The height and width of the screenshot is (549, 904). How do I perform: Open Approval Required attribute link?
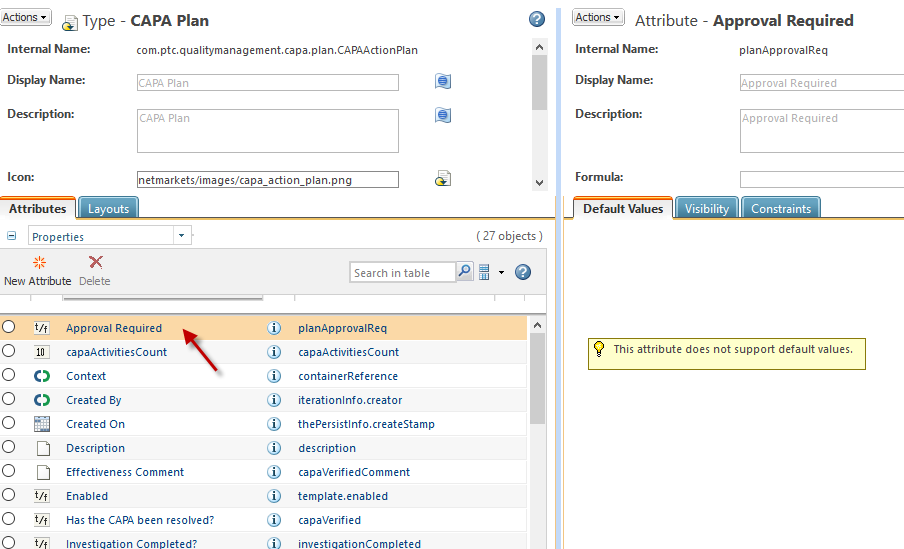114,328
